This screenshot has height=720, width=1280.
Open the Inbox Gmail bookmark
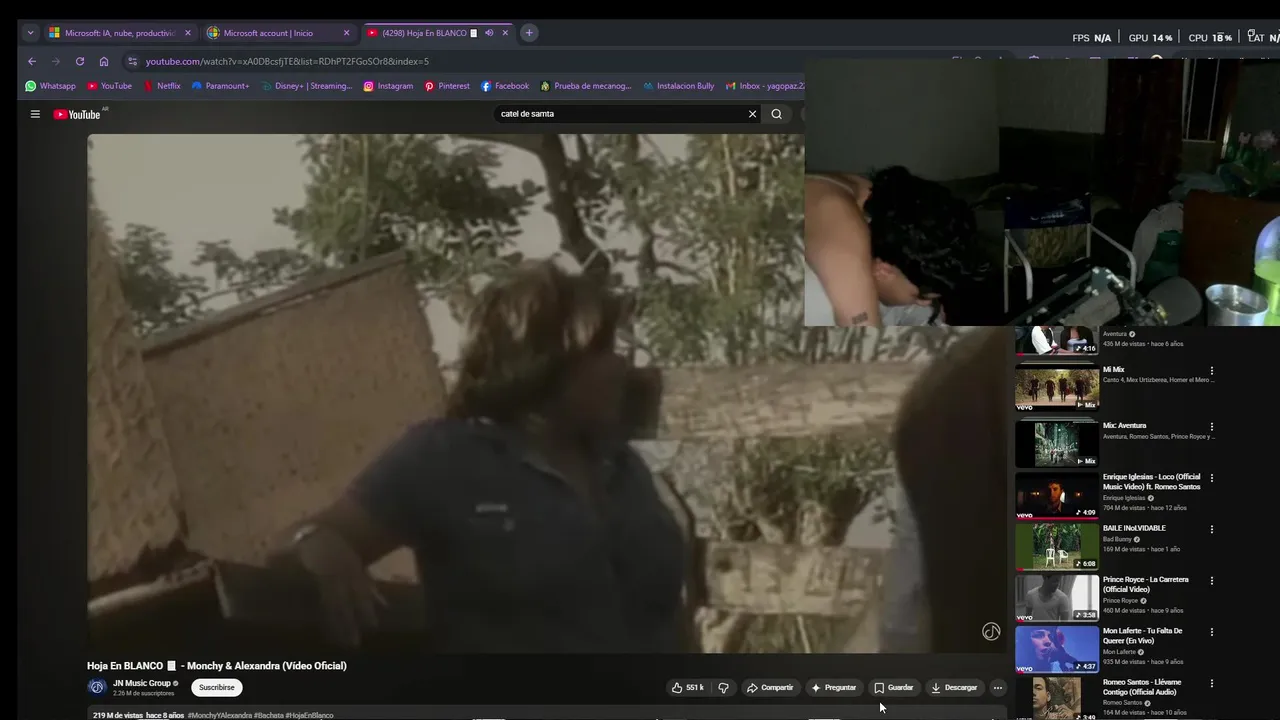(765, 86)
